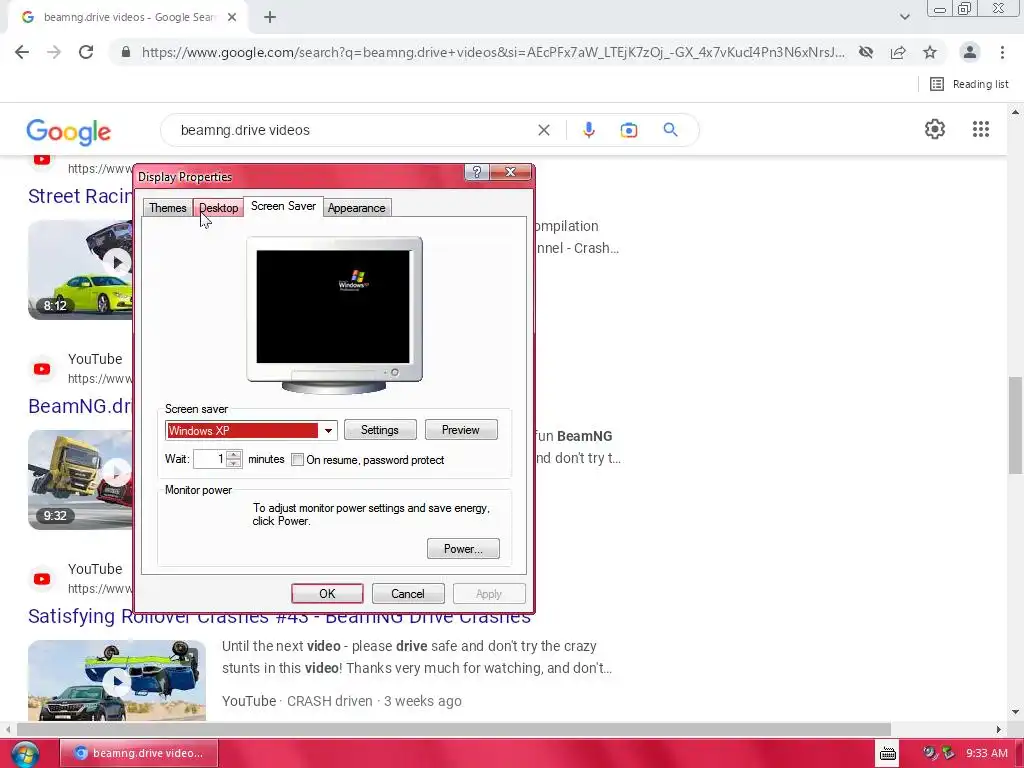
Task: Open the Windows XP screen saver dropdown
Action: pos(328,430)
